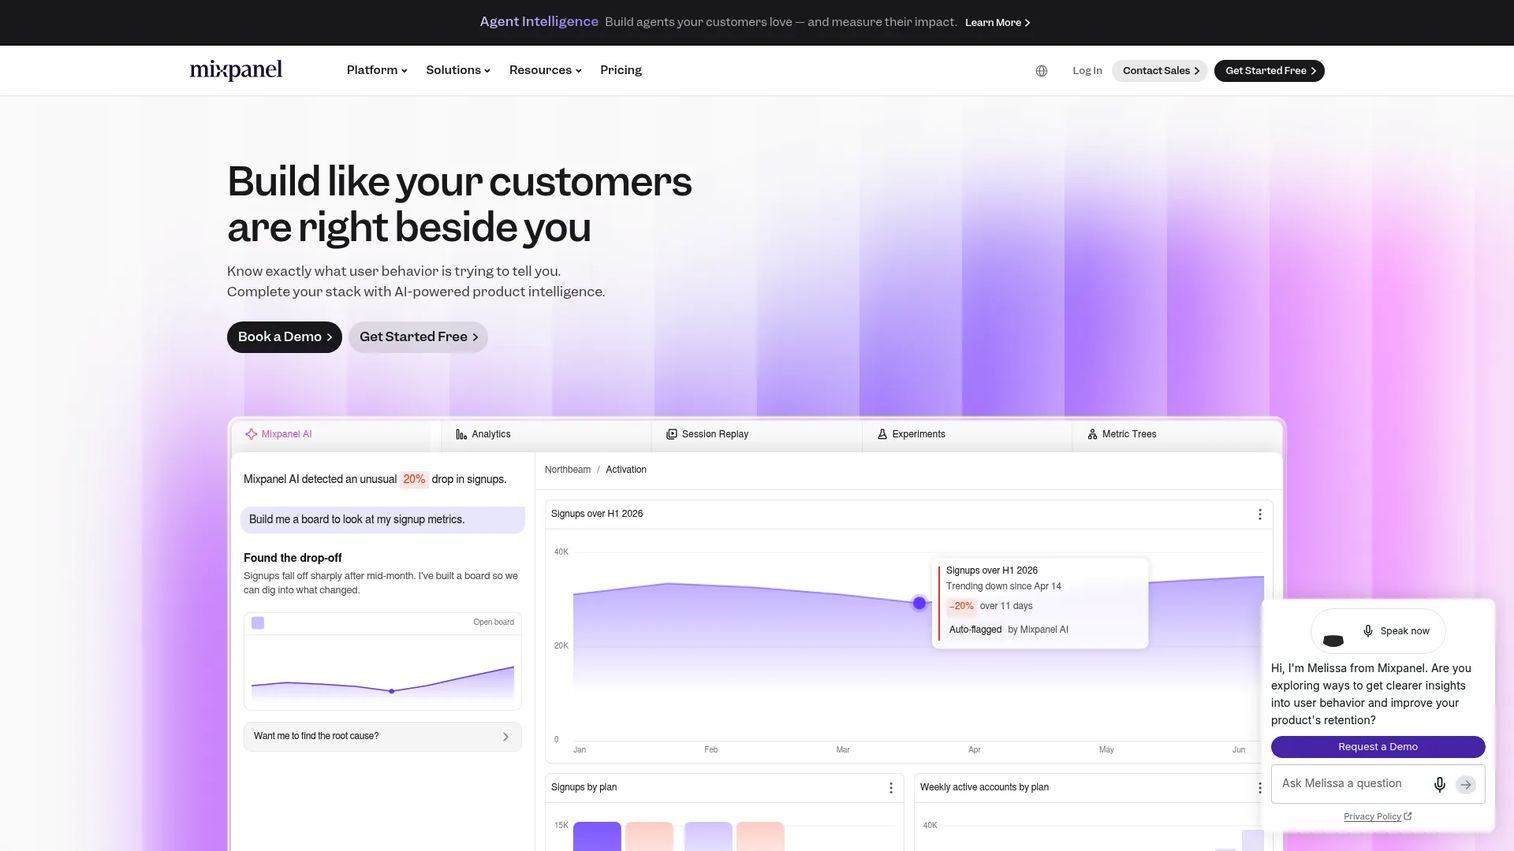Expand the Resources dropdown menu
Viewport: 1514px width, 851px height.
coord(545,70)
